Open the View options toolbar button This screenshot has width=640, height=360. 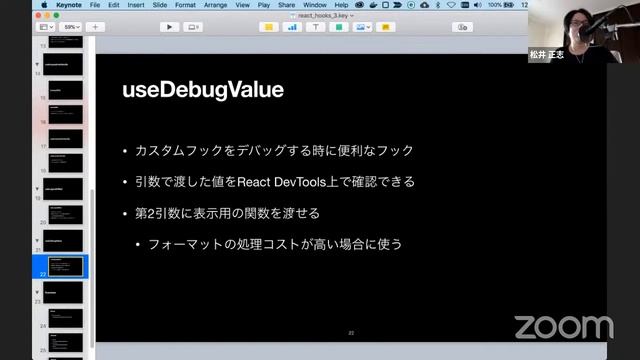(x=45, y=27)
